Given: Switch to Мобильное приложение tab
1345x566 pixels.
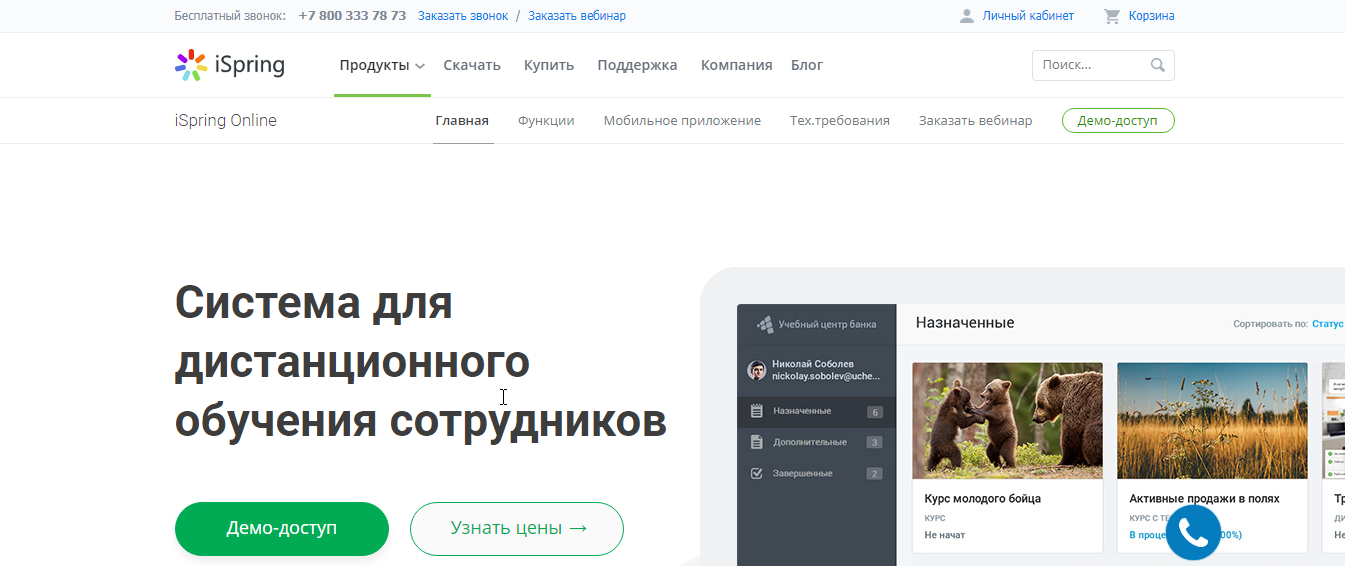Looking at the screenshot, I should [682, 121].
